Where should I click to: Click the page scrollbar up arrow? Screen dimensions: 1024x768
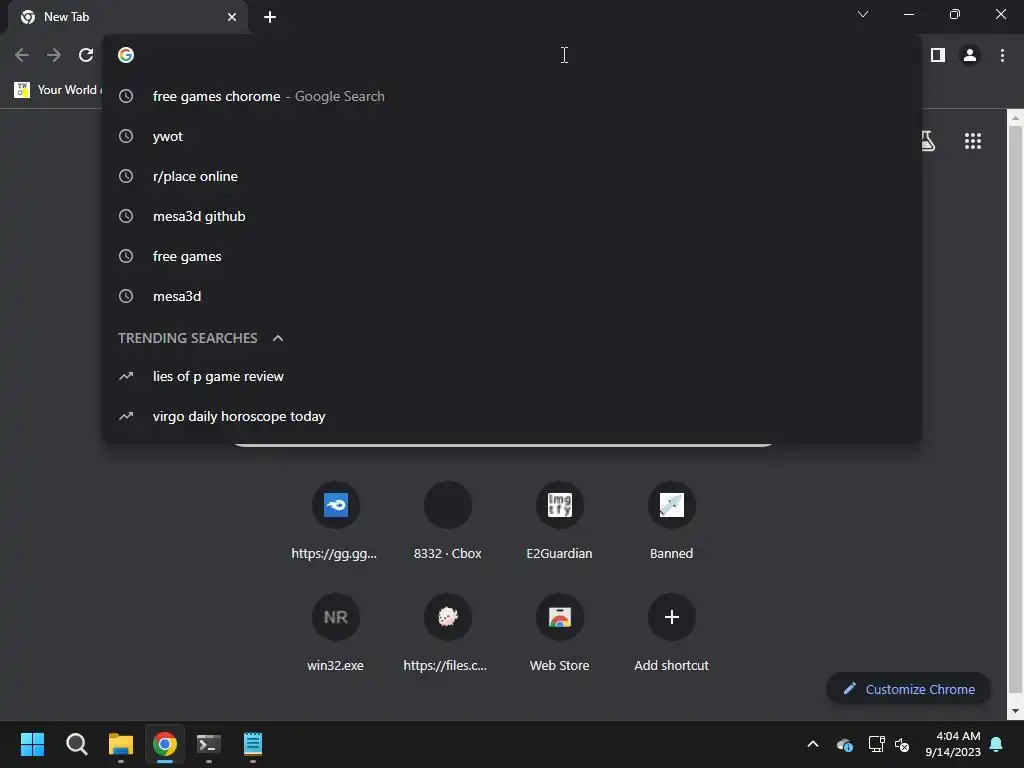pyautogui.click(x=1016, y=118)
